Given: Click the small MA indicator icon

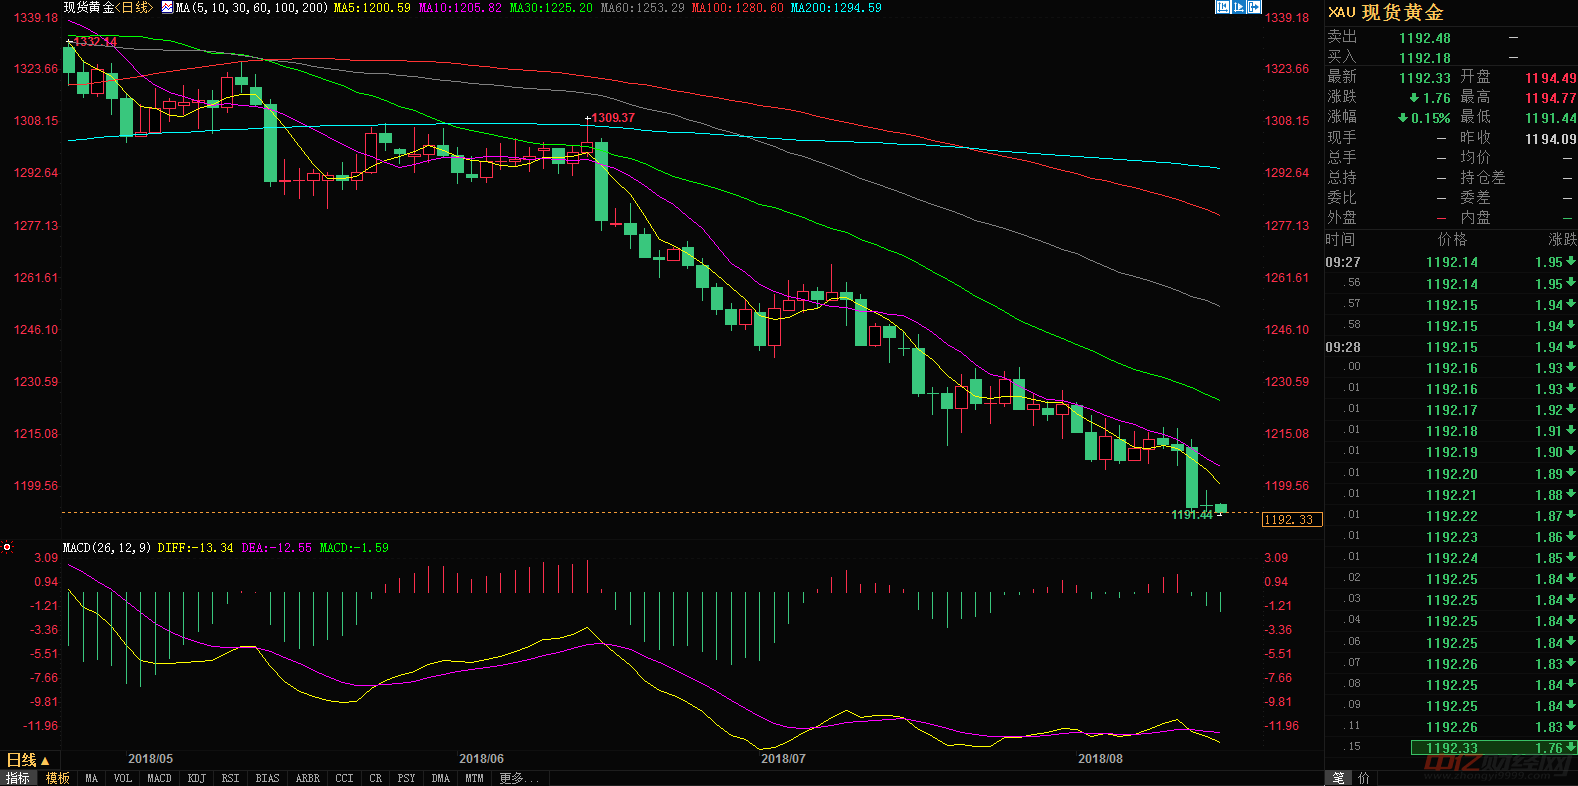Looking at the screenshot, I should (167, 7).
